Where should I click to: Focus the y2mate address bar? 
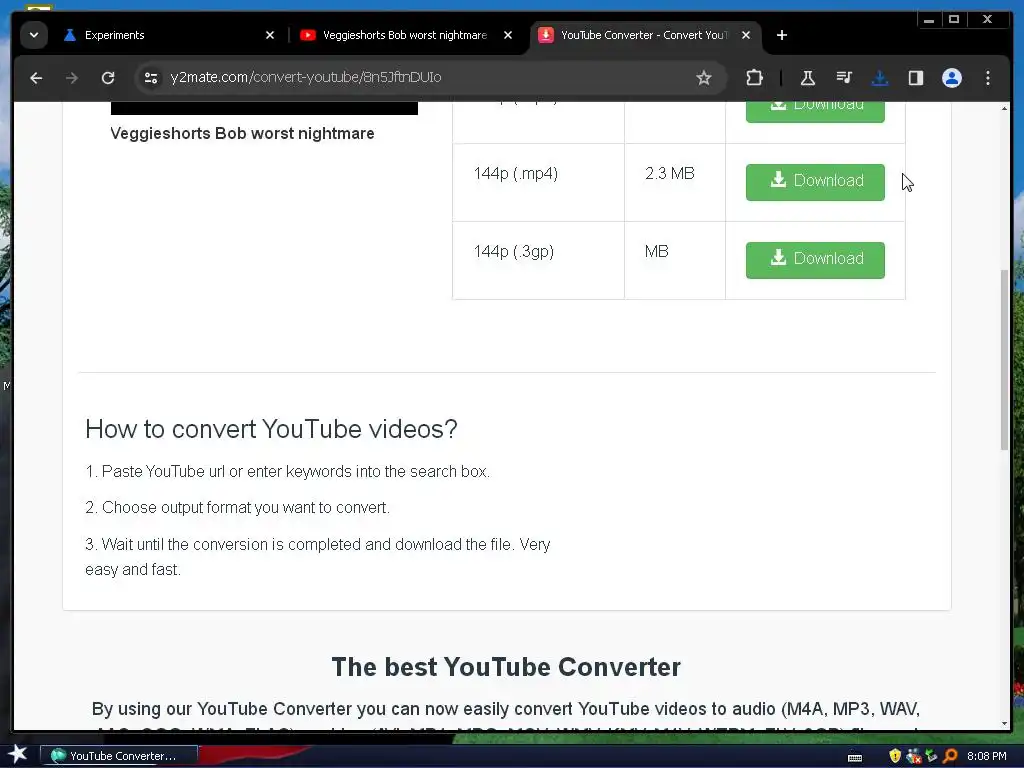pos(431,78)
